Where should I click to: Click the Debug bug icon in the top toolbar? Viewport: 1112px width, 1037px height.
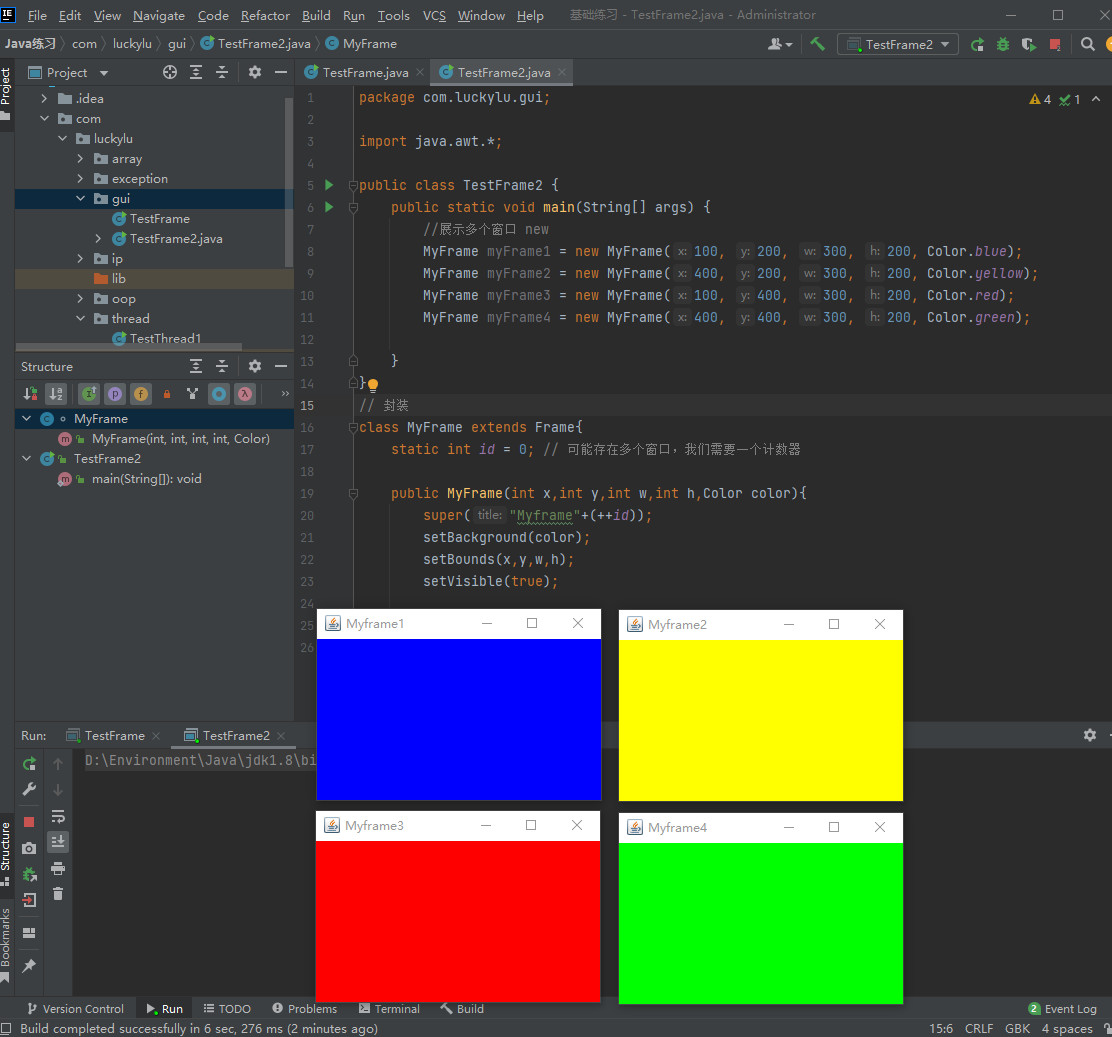[x=1003, y=44]
